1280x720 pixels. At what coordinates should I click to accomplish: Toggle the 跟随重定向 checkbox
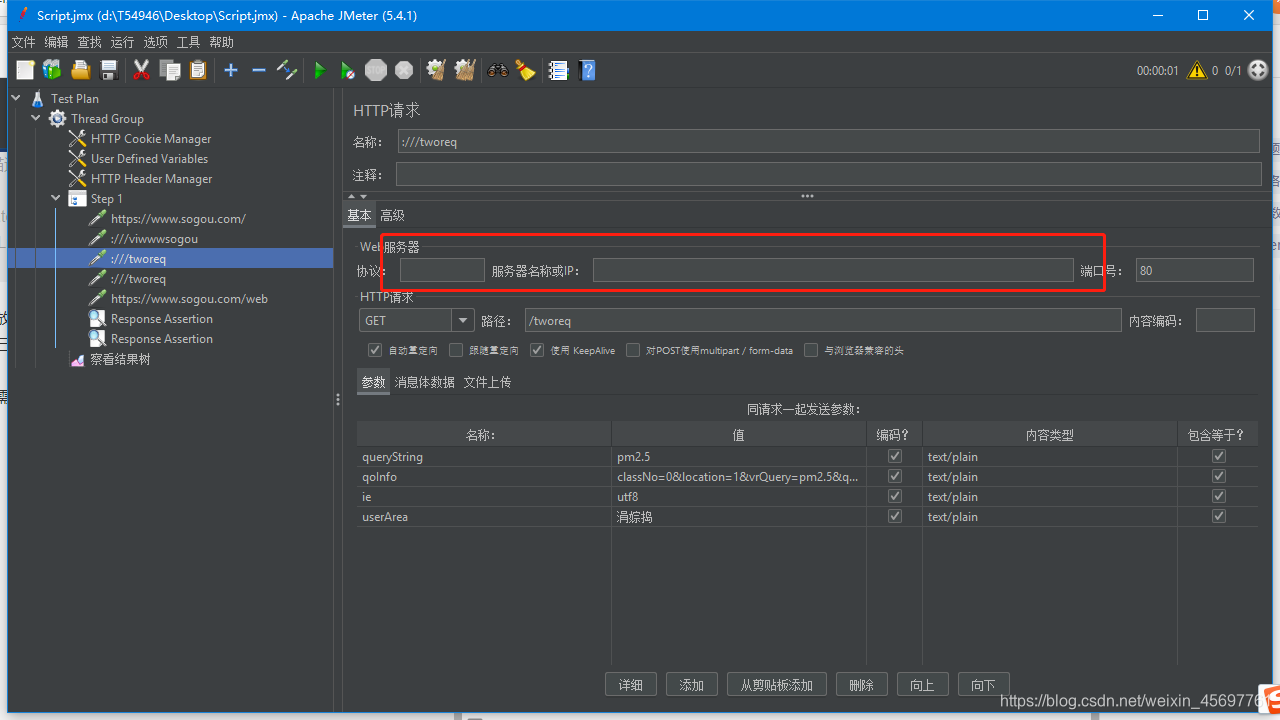(x=456, y=350)
